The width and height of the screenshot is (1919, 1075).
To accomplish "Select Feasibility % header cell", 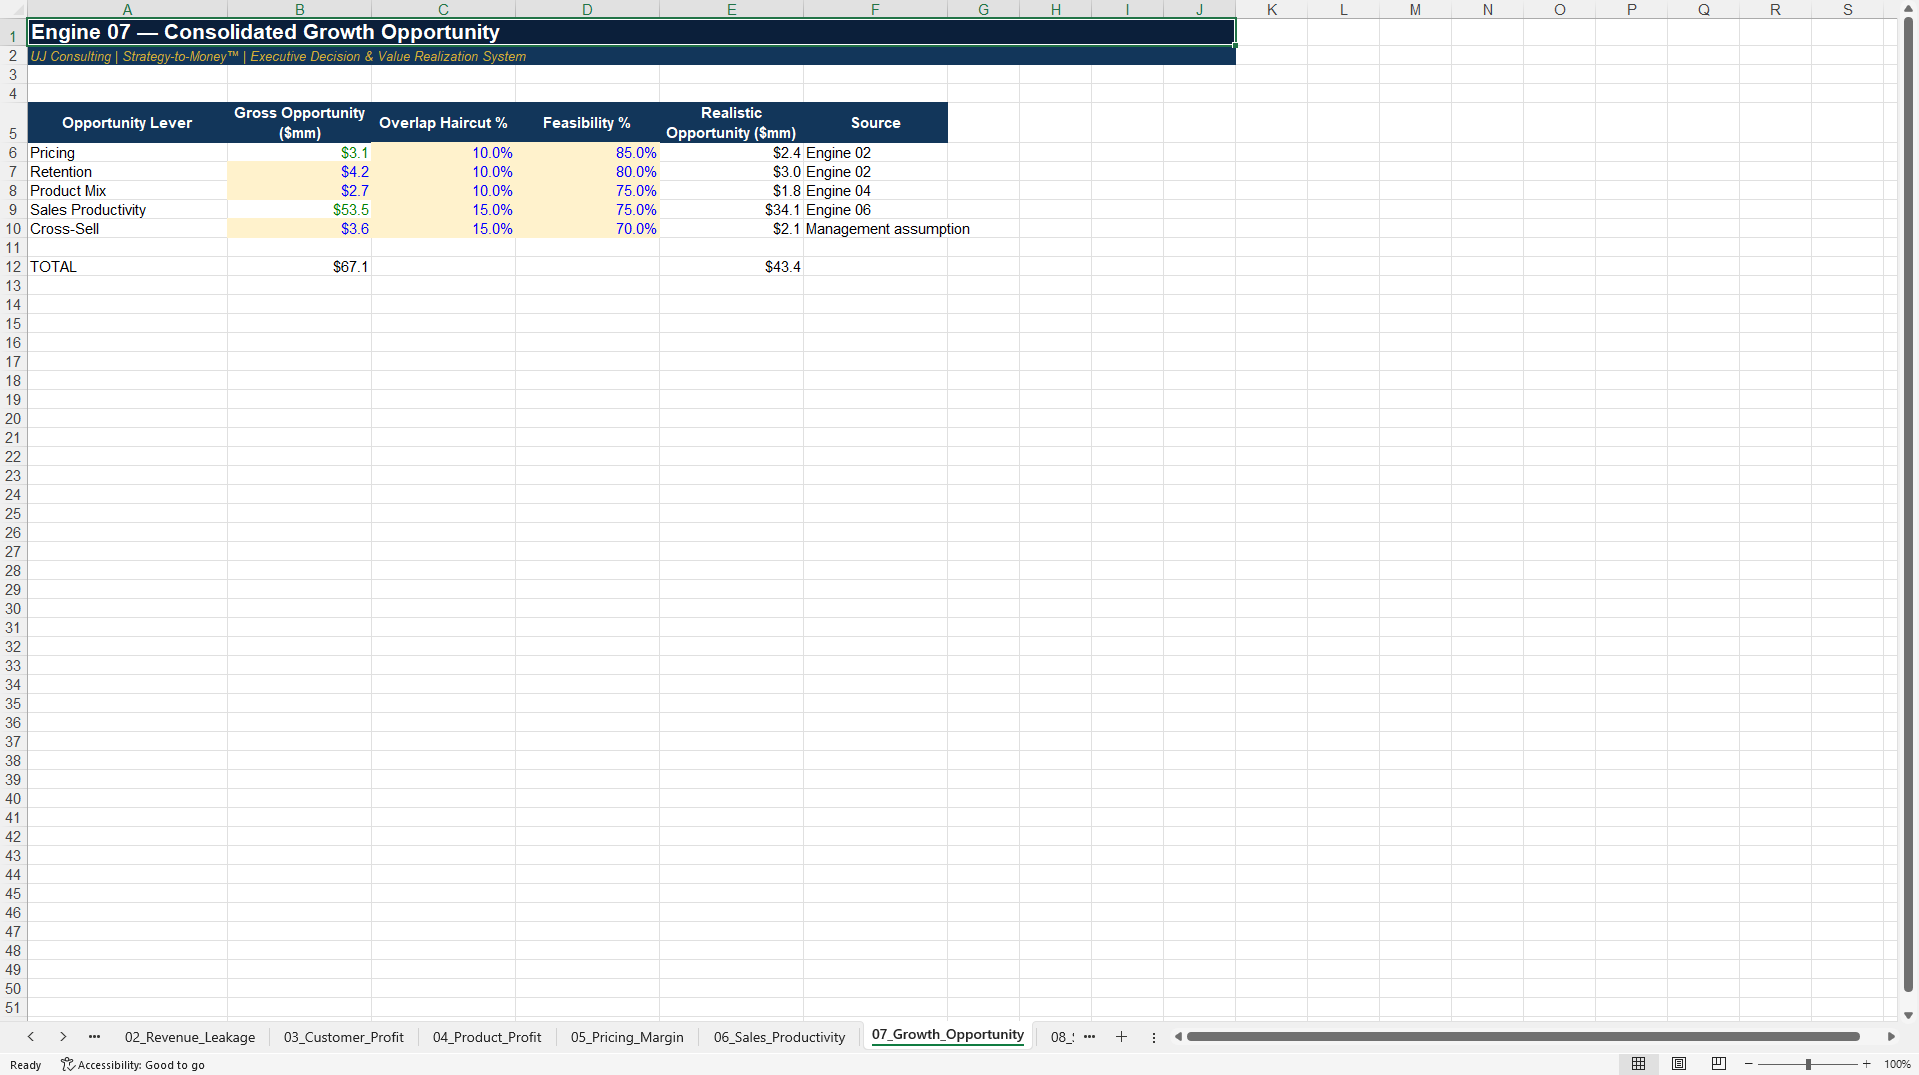I will click(x=587, y=123).
